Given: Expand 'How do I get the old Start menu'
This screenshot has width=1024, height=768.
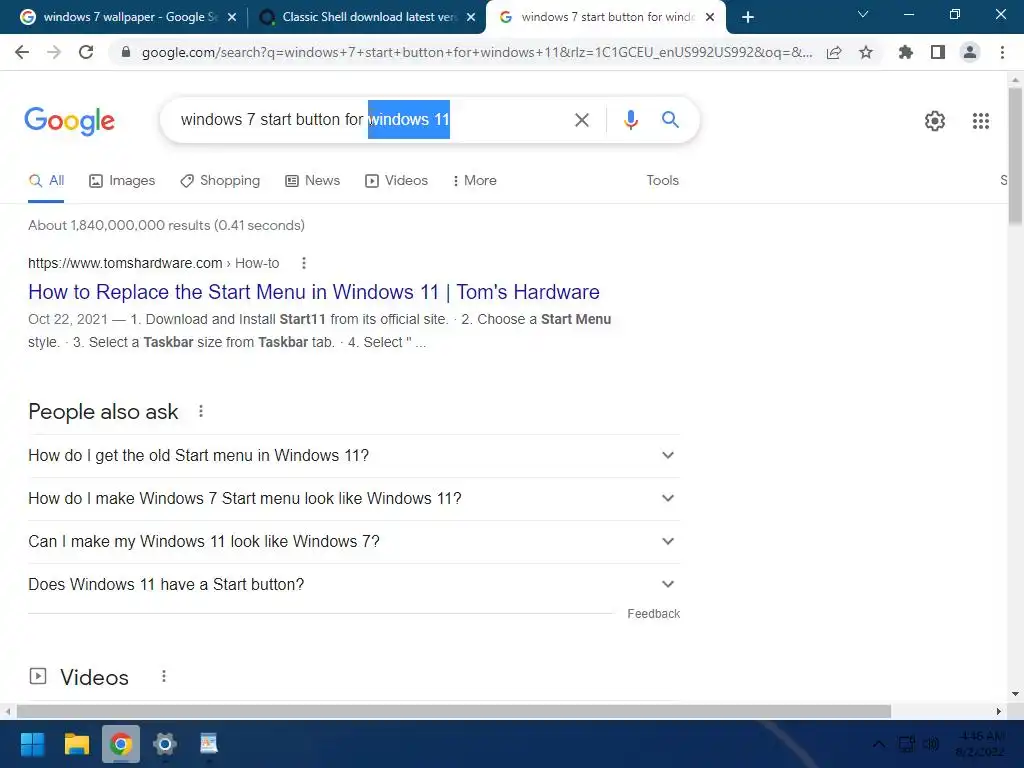Looking at the screenshot, I should [x=354, y=455].
